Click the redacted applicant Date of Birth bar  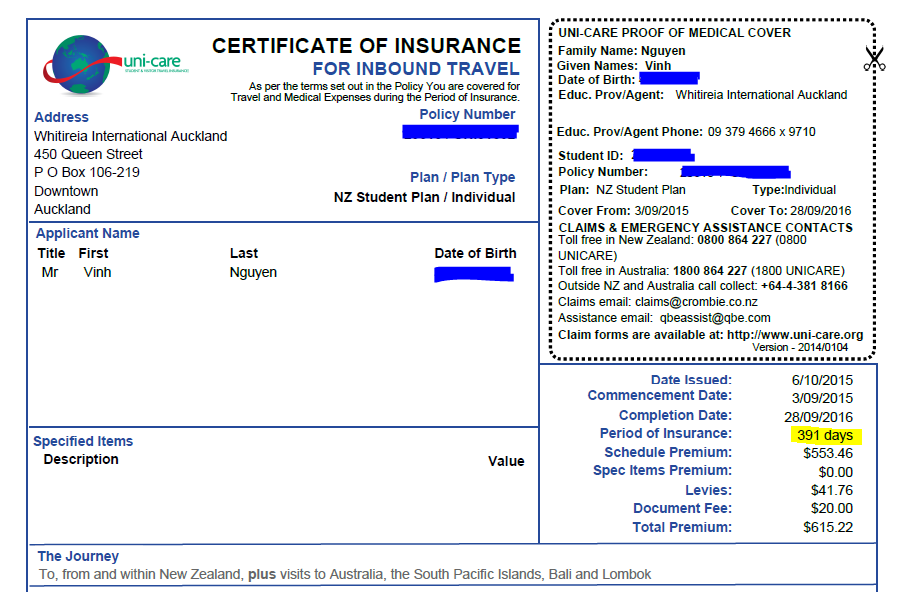(x=474, y=273)
